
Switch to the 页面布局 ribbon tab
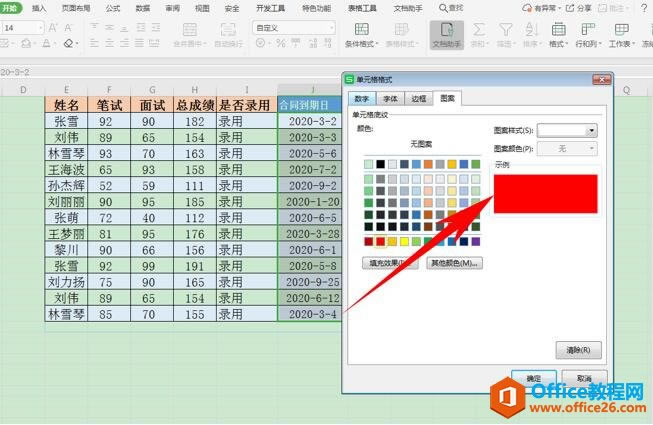(76, 8)
